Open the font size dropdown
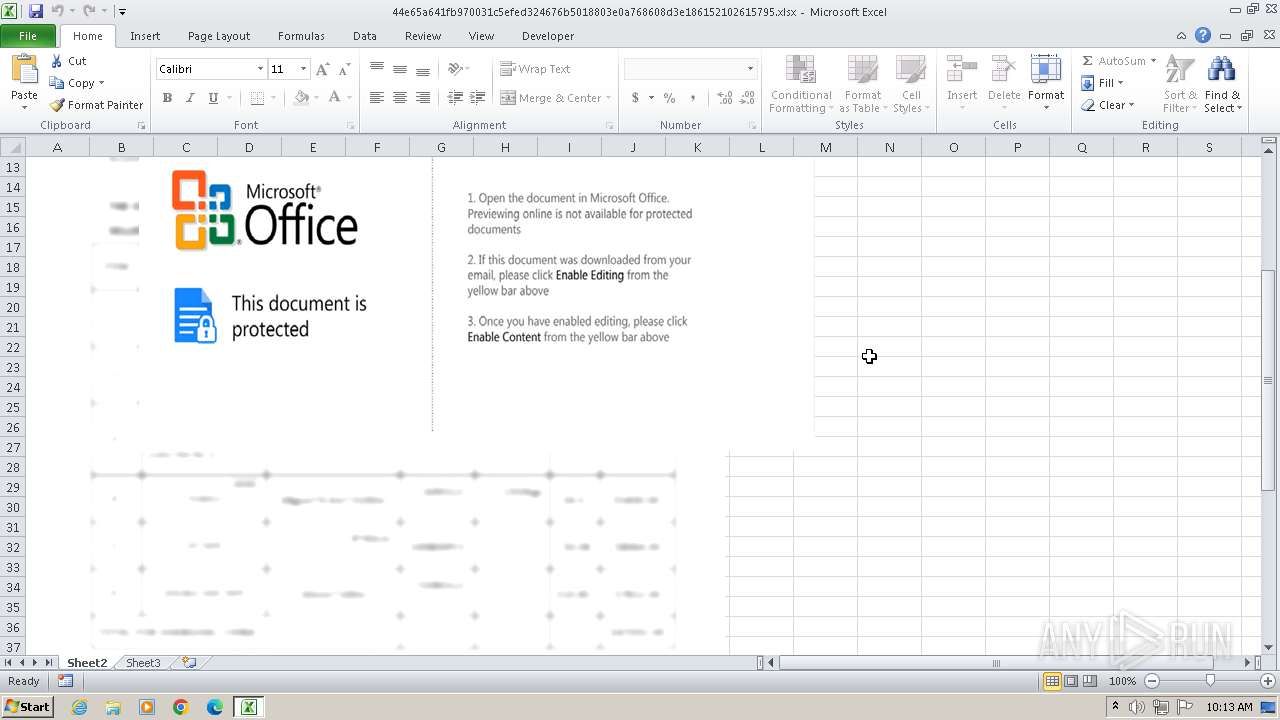The height and width of the screenshot is (720, 1280). point(303,69)
